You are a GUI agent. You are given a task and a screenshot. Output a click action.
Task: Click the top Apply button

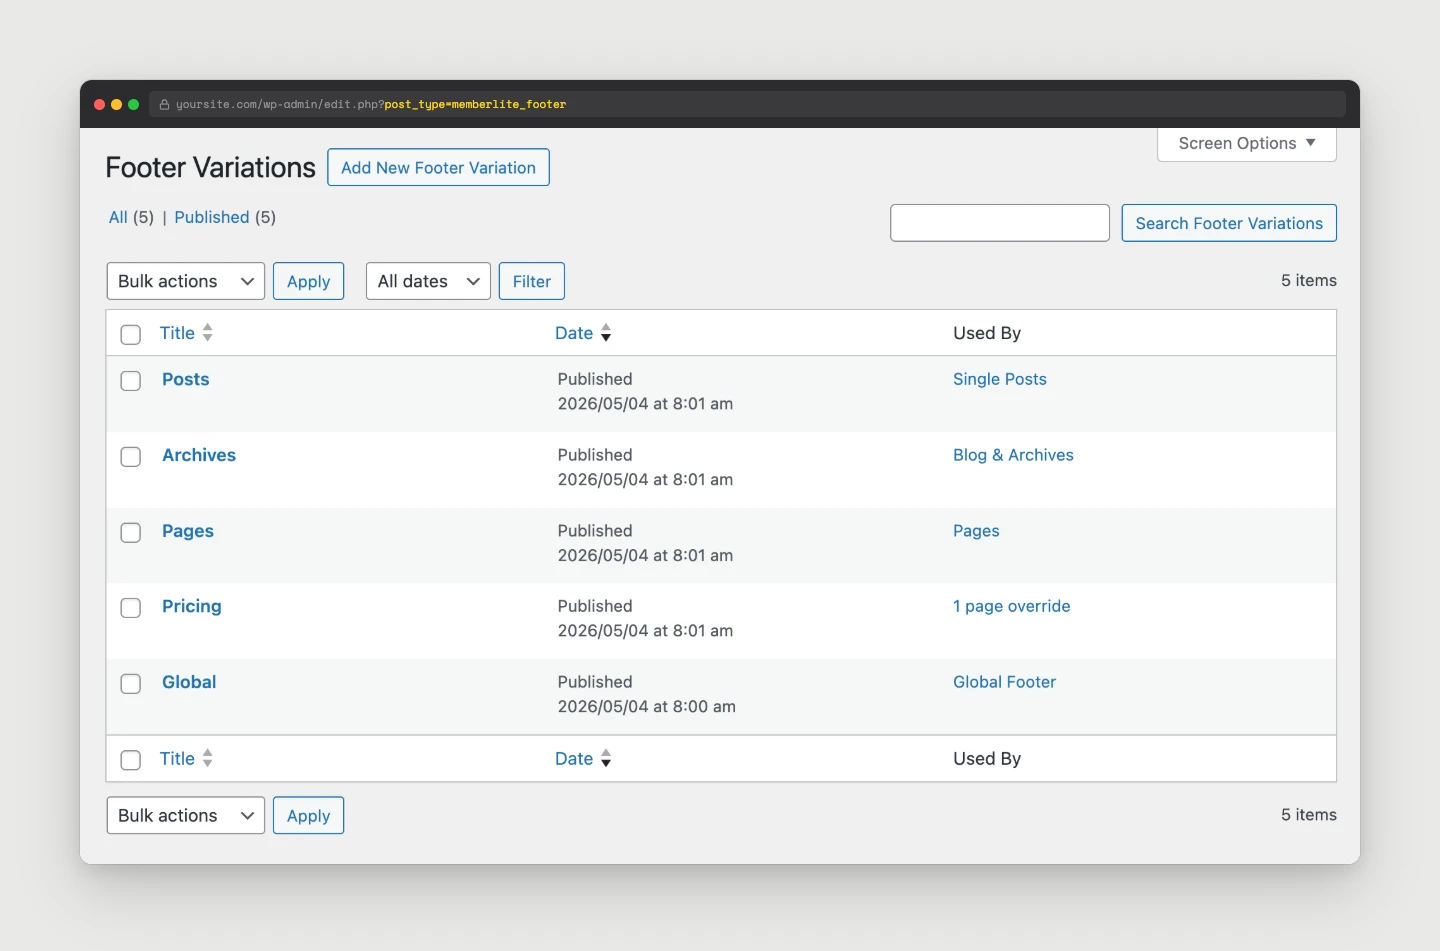coord(308,281)
